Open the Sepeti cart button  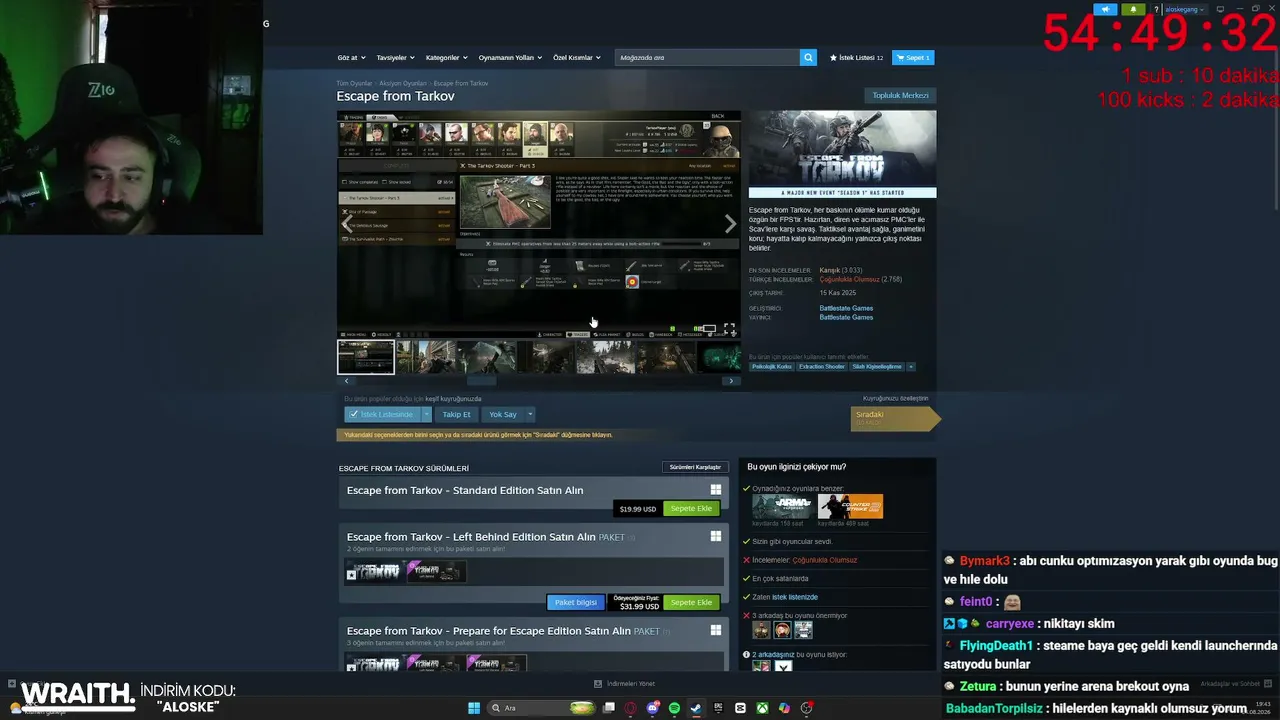tap(913, 58)
